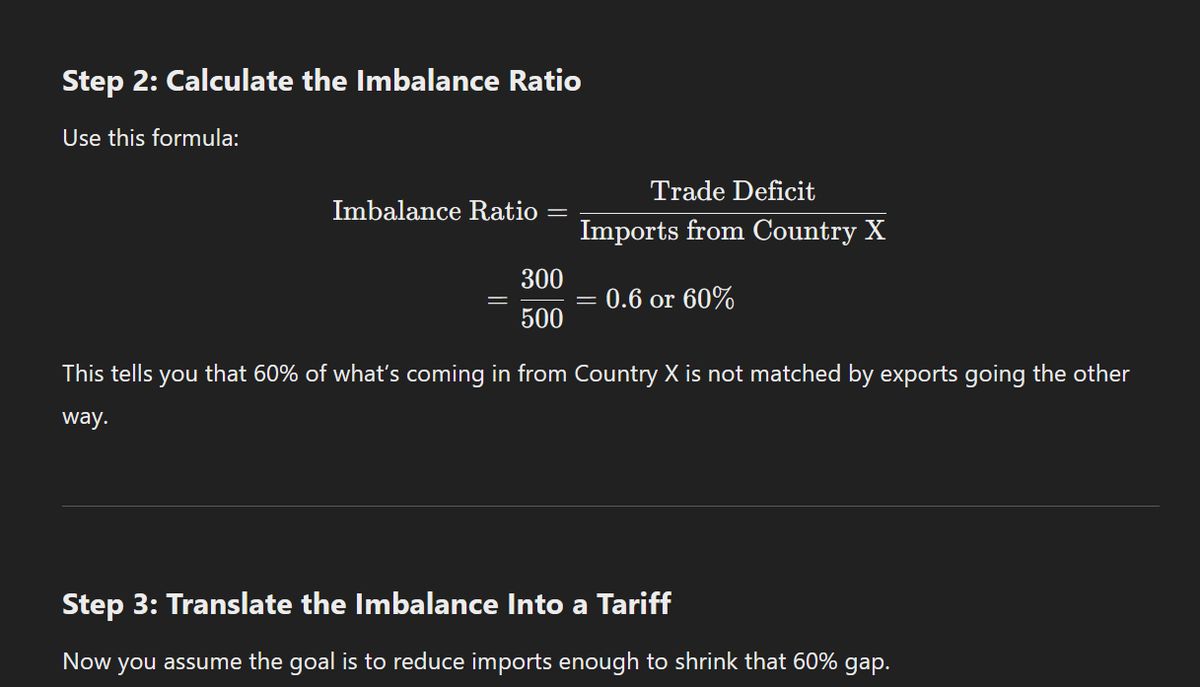Click 'Imbalance Ratio' label in the formula
This screenshot has width=1200, height=687.
435,211
